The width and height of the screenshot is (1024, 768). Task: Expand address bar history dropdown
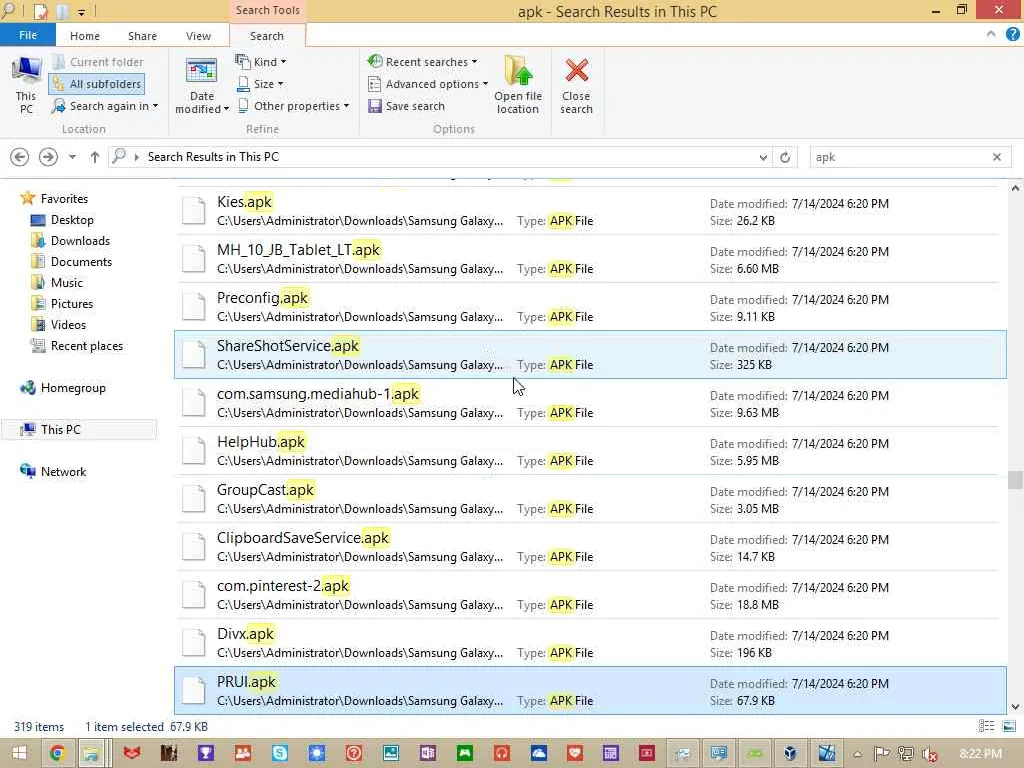tap(763, 157)
